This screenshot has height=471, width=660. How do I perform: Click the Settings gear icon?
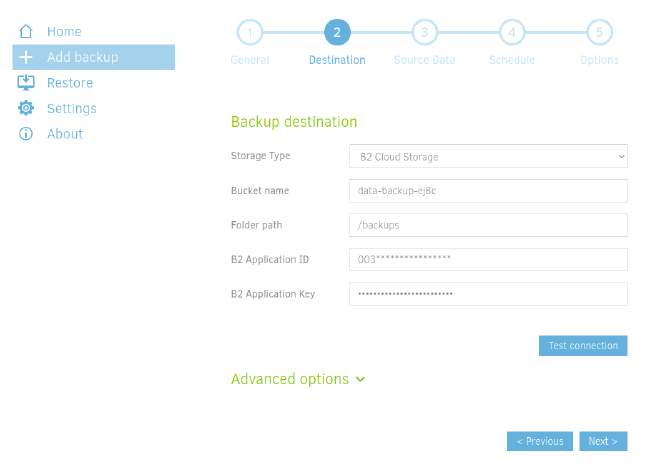pyautogui.click(x=27, y=109)
